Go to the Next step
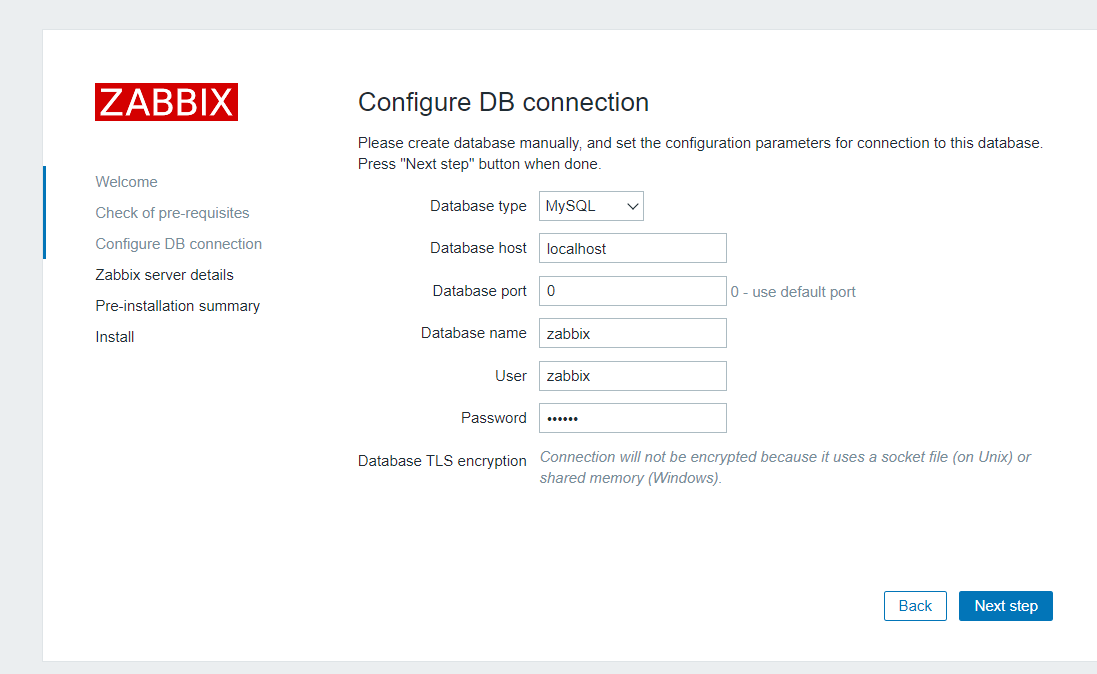 pos(1005,606)
